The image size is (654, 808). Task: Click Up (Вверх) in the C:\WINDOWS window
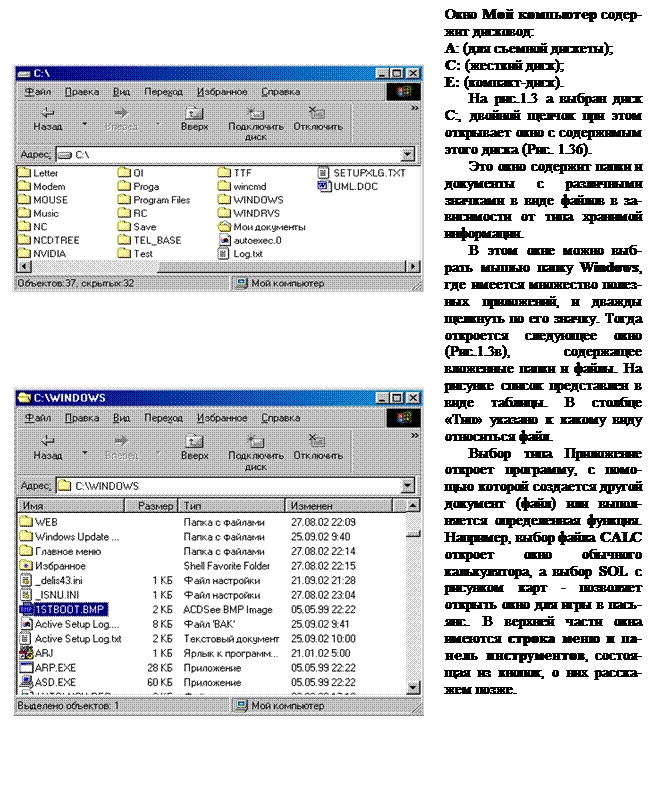(x=194, y=448)
